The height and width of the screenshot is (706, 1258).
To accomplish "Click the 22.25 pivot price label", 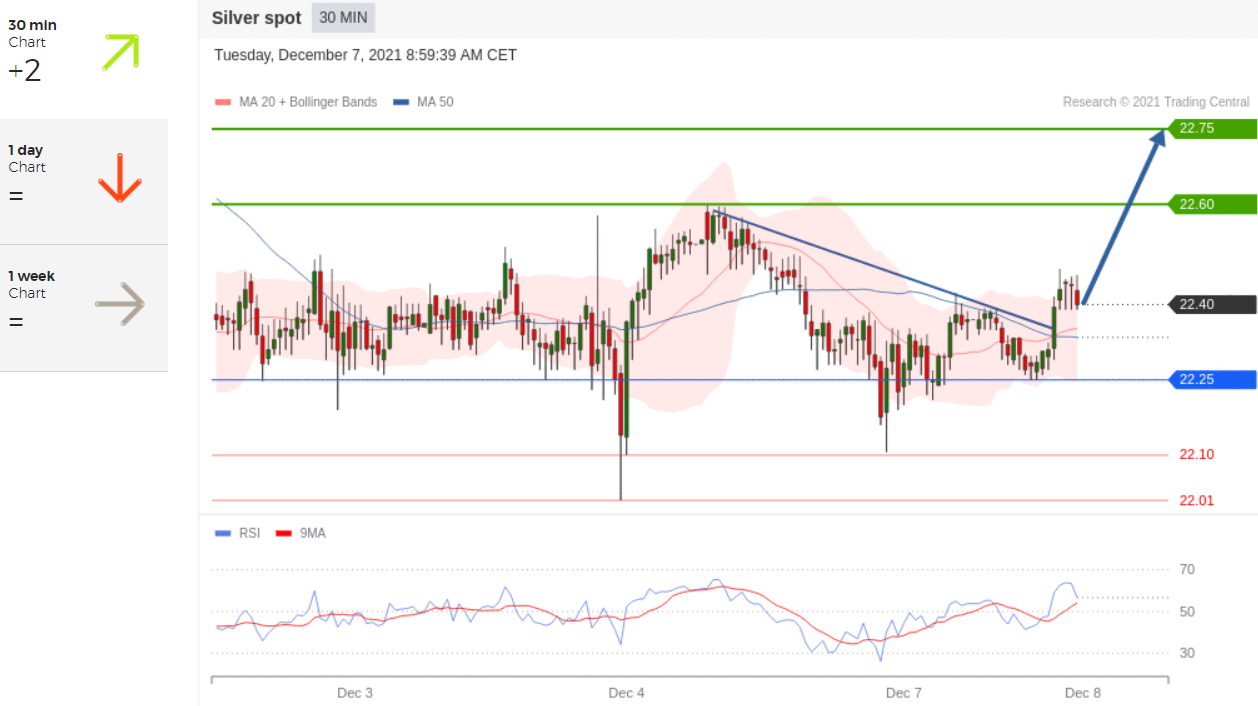I will [x=1212, y=379].
